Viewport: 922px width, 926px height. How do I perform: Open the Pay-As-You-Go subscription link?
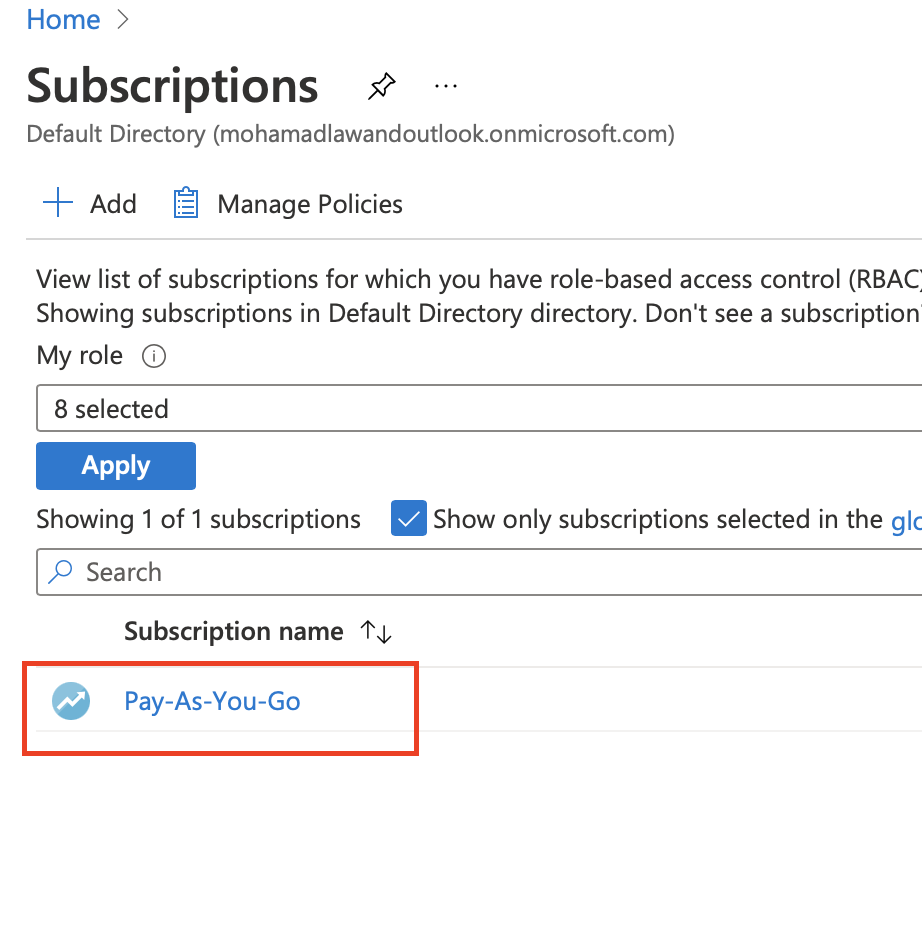pyautogui.click(x=212, y=701)
